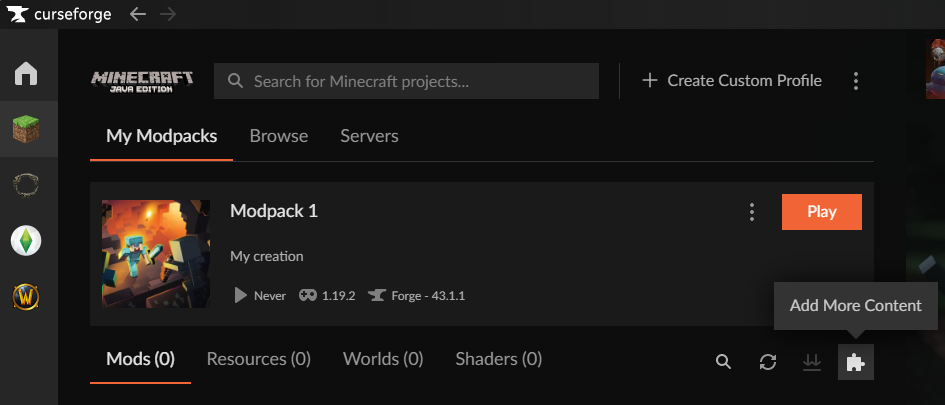This screenshot has height=405, width=945.
Task: Open the Browse tab
Action: pyautogui.click(x=278, y=136)
